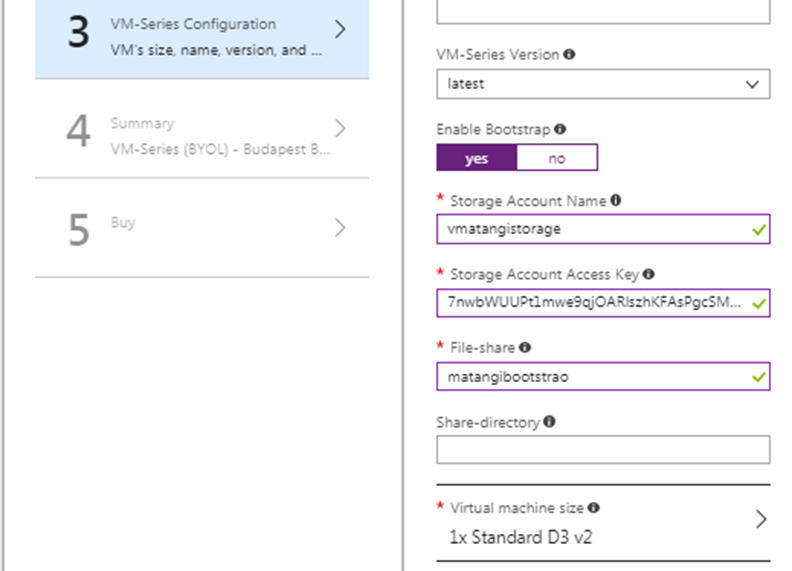Set Enable Bootstrap to yes

(x=476, y=158)
